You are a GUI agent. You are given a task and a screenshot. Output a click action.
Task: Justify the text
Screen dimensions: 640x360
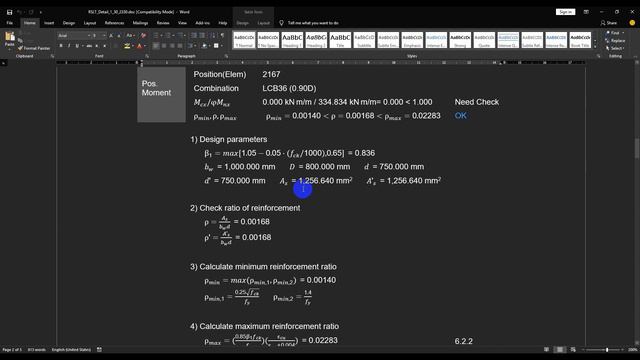180,46
